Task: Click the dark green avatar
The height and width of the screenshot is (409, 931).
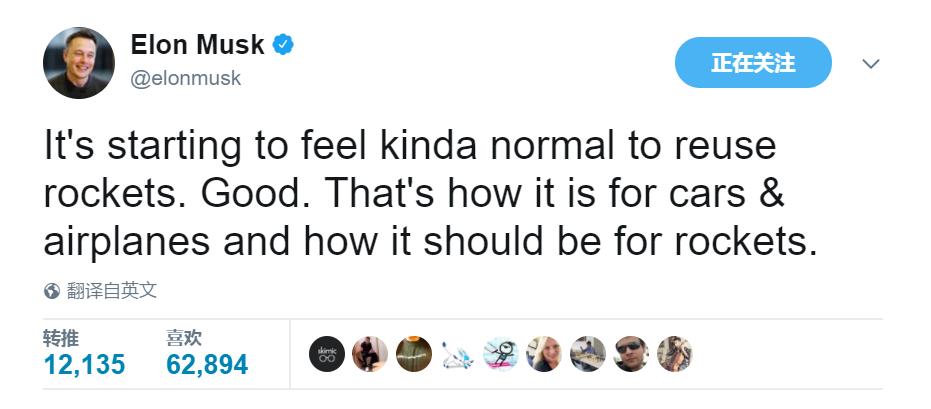Action: (414, 354)
